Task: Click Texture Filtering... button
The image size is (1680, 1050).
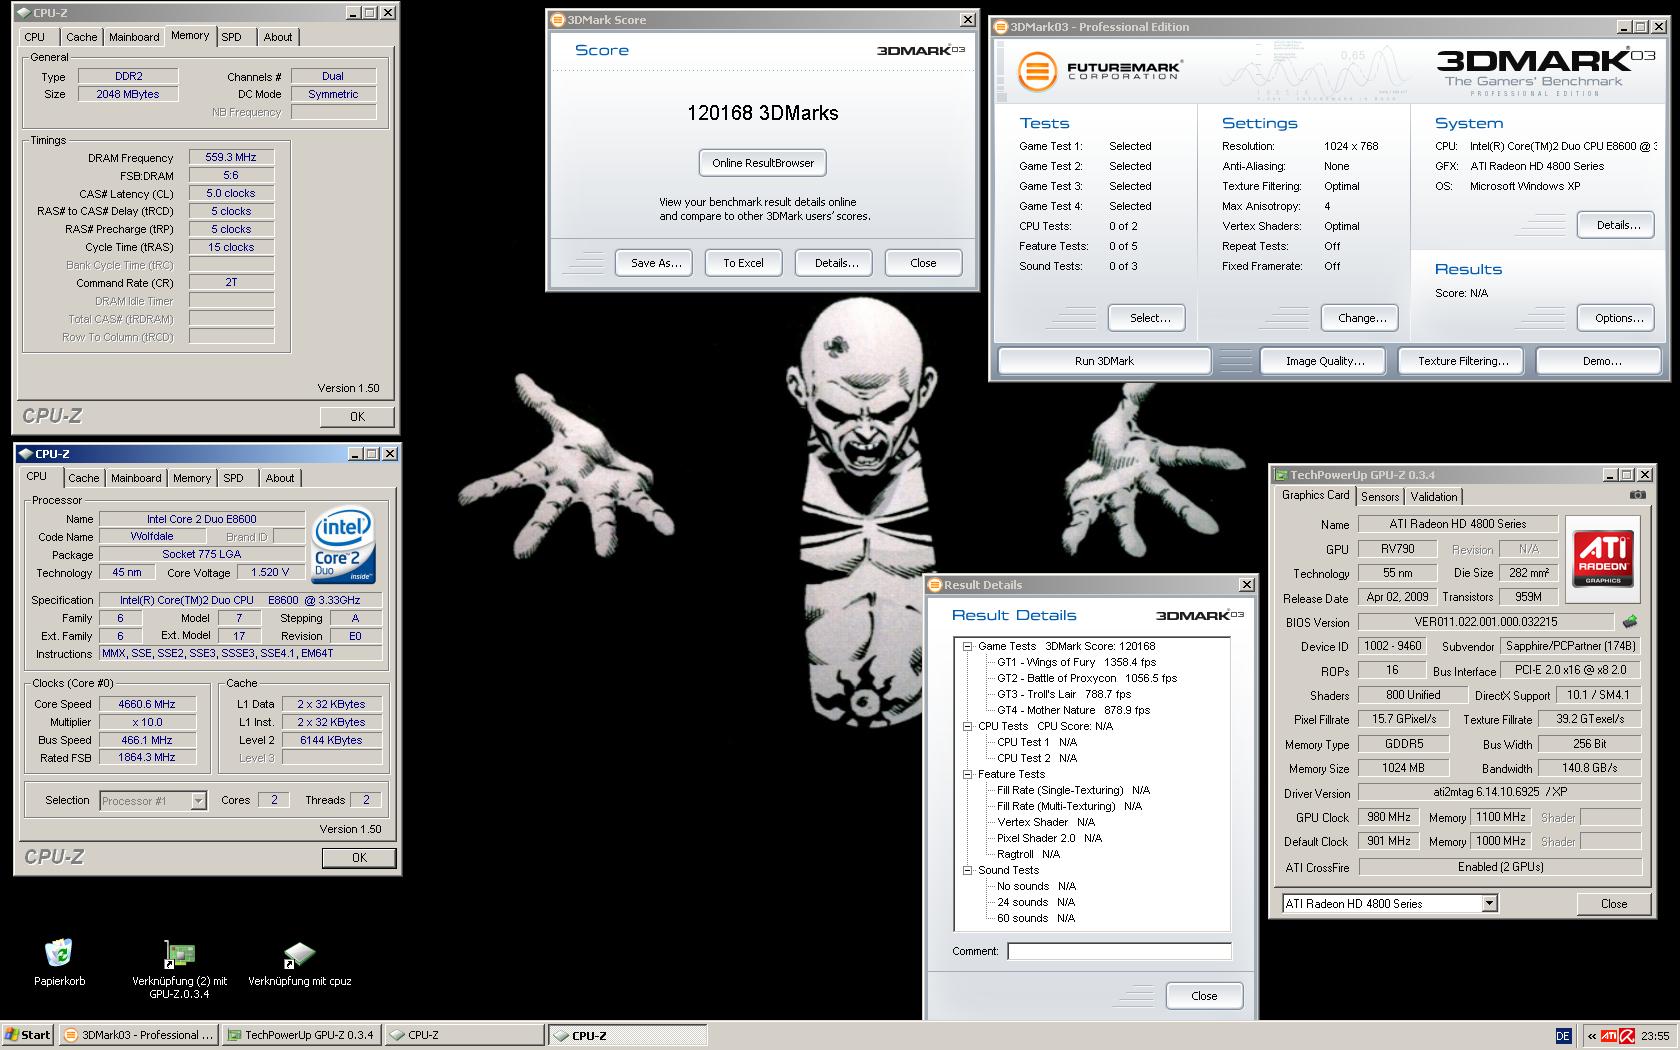Action: click(x=1463, y=361)
